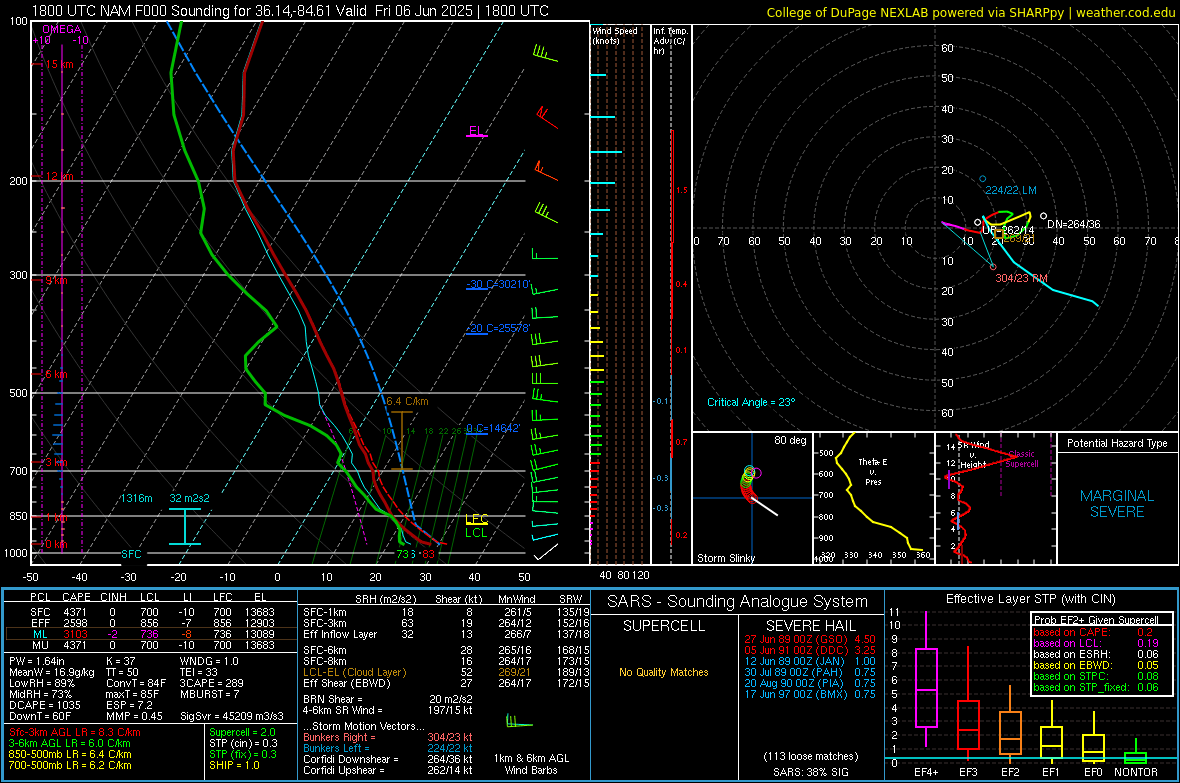The width and height of the screenshot is (1180, 783).
Task: Select the SFC parcel row
Action: (x=151, y=612)
